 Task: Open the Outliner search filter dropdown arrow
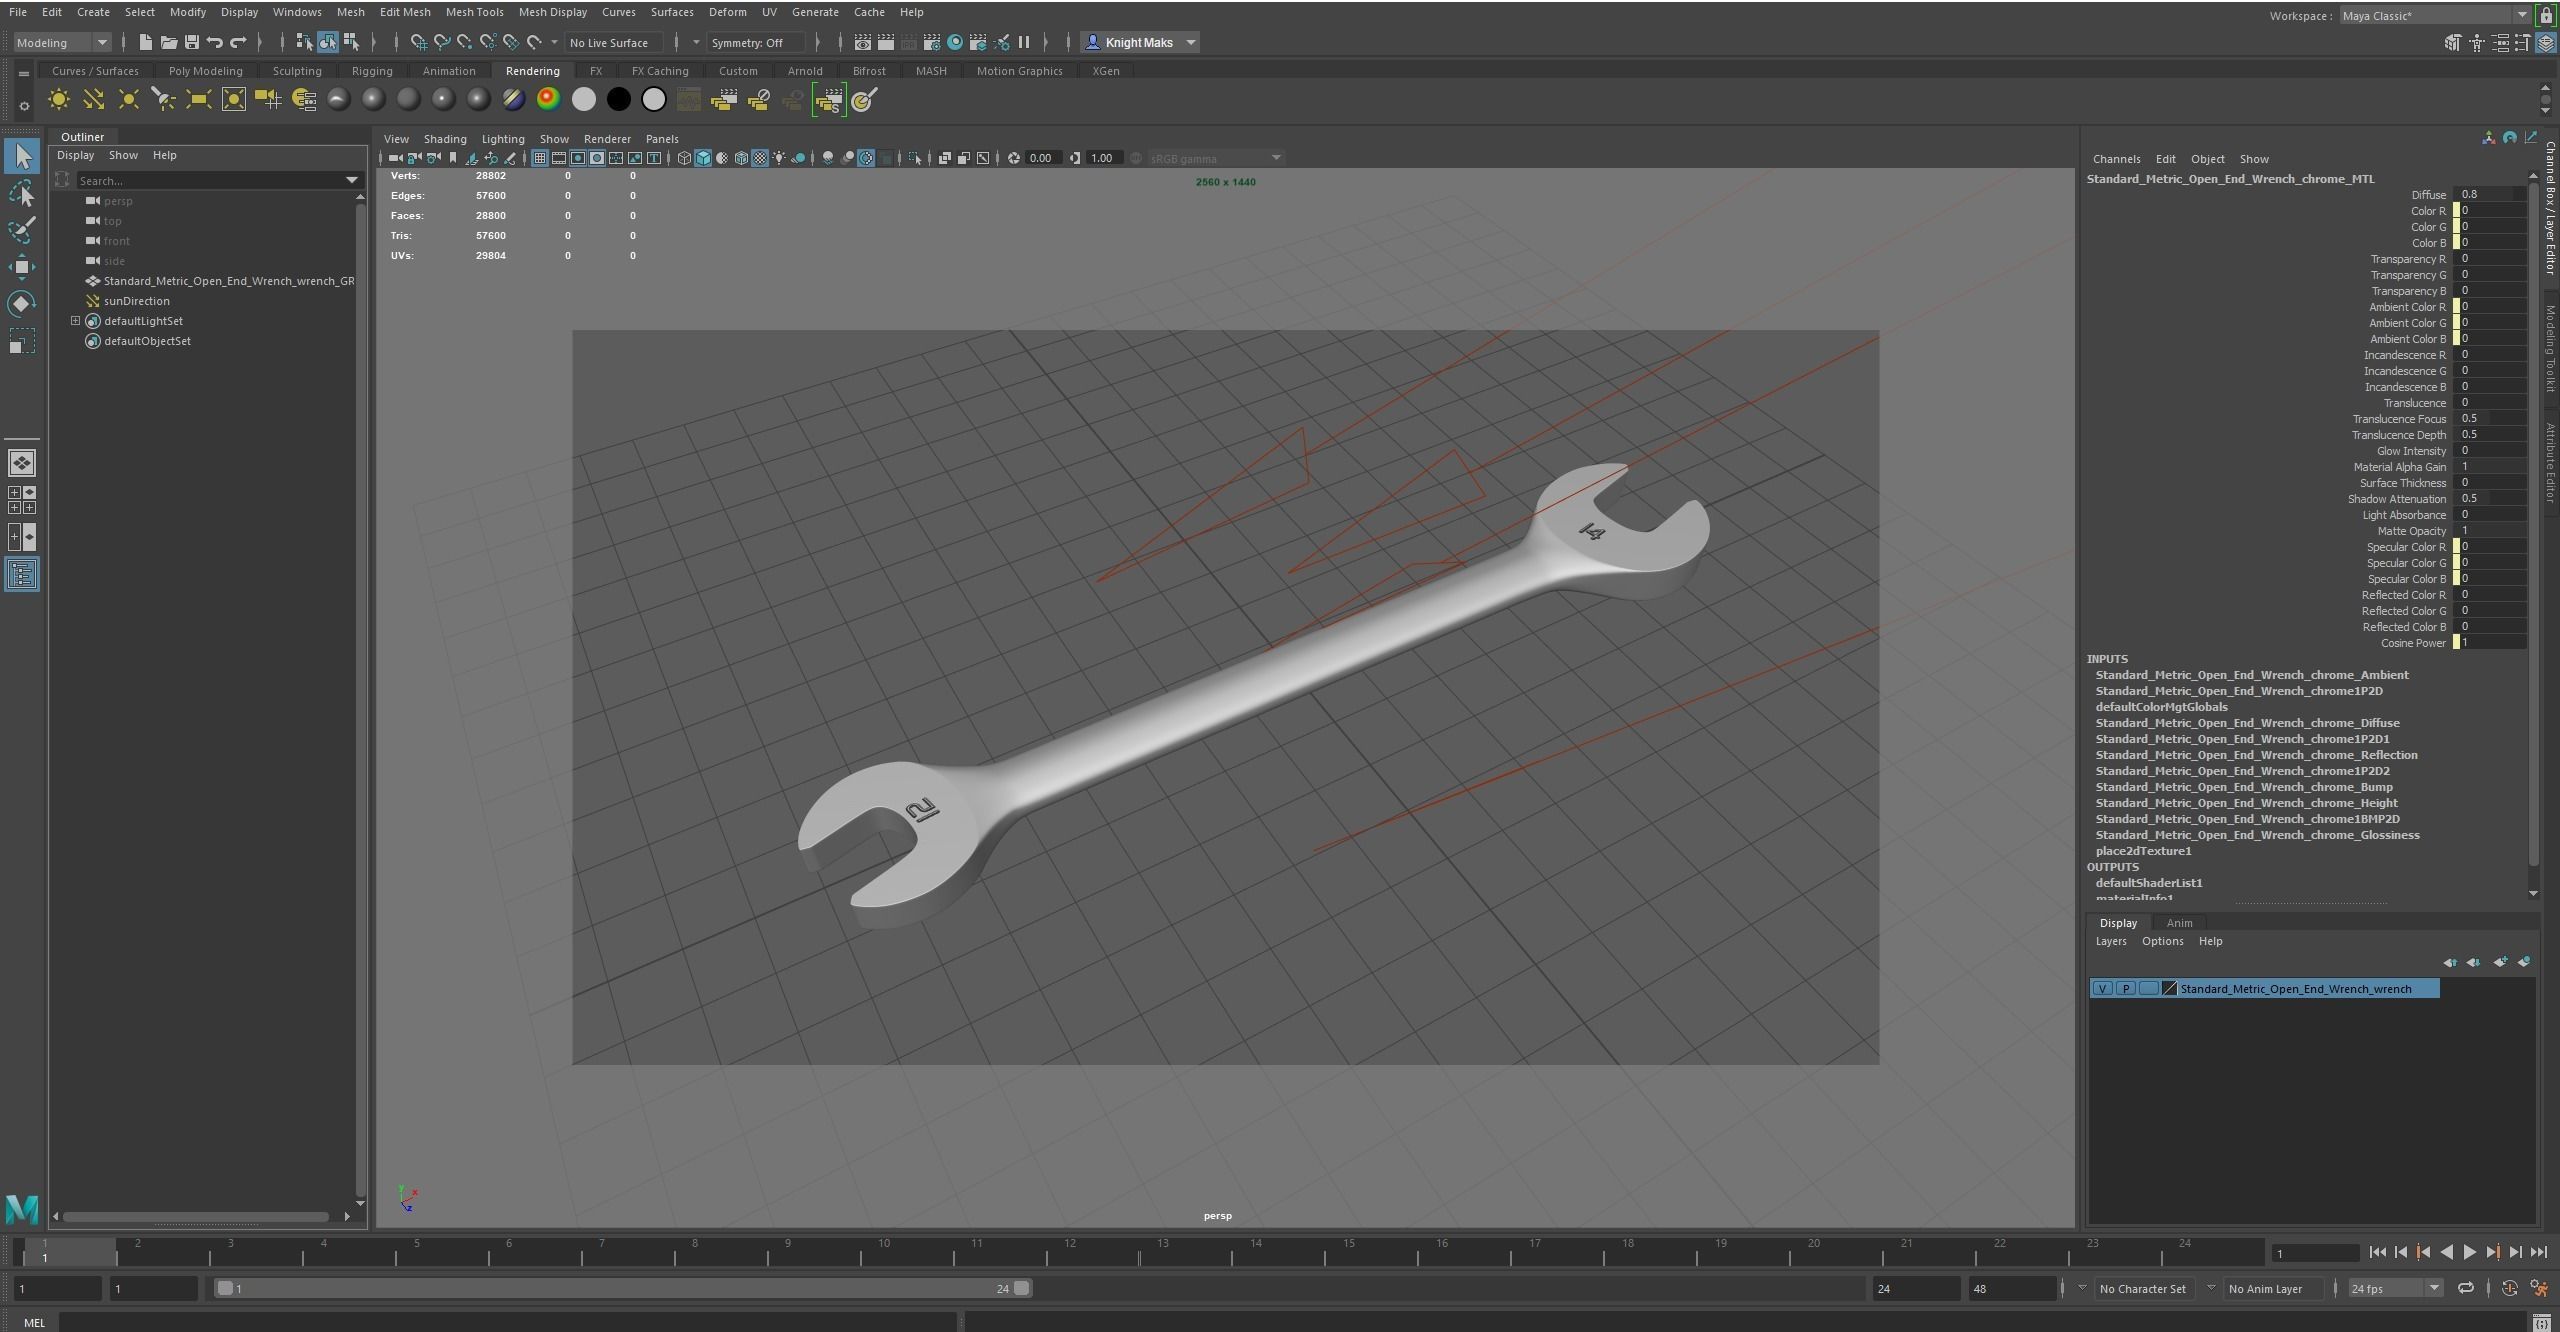pyautogui.click(x=351, y=180)
